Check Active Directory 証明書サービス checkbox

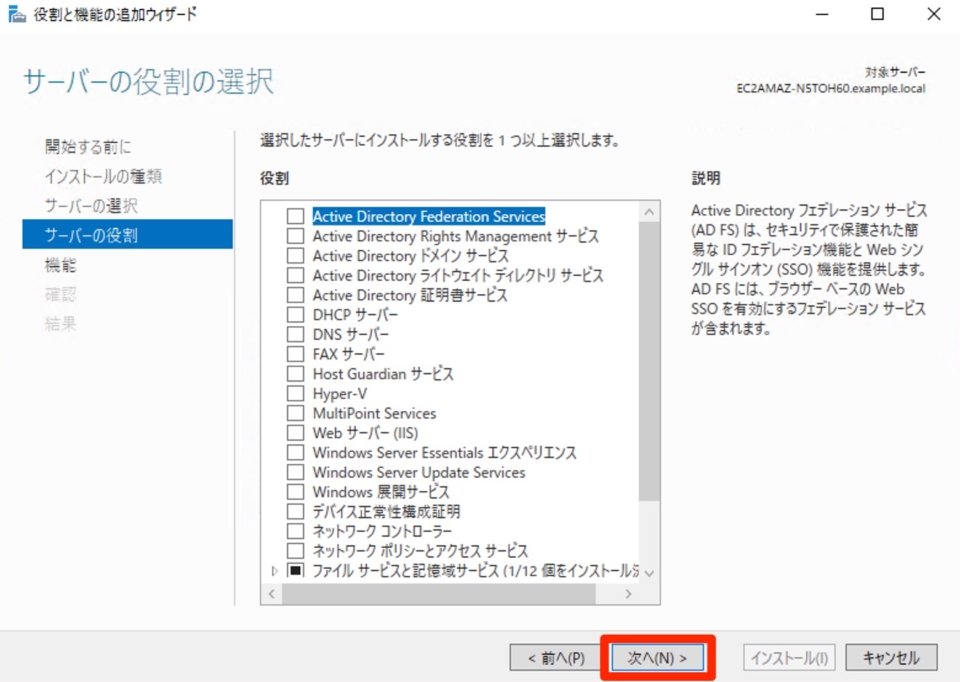coord(296,294)
